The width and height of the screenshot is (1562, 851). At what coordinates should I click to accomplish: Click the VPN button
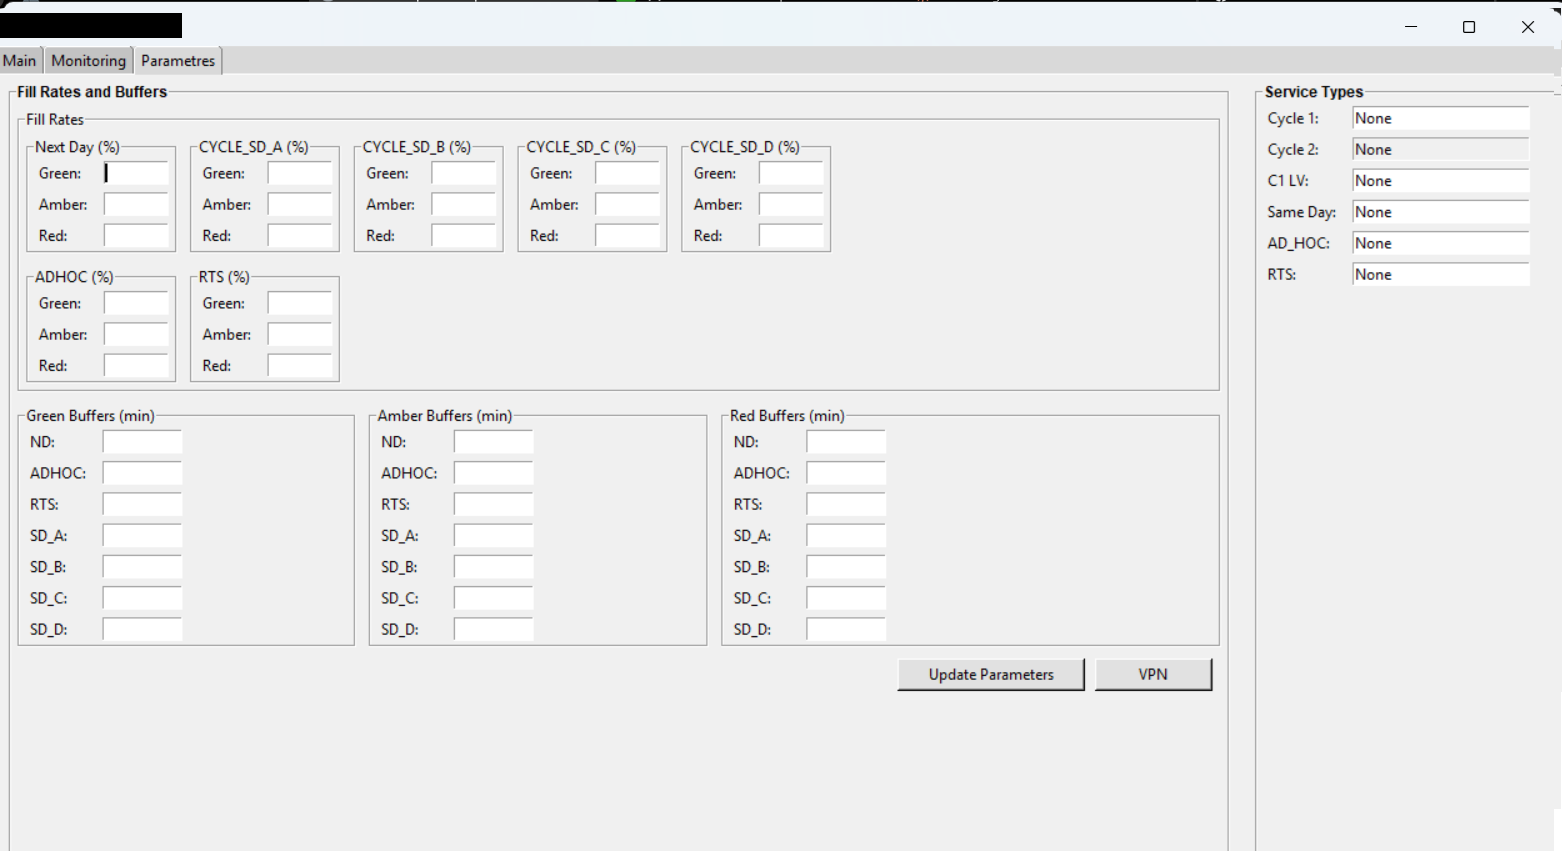pyautogui.click(x=1153, y=675)
